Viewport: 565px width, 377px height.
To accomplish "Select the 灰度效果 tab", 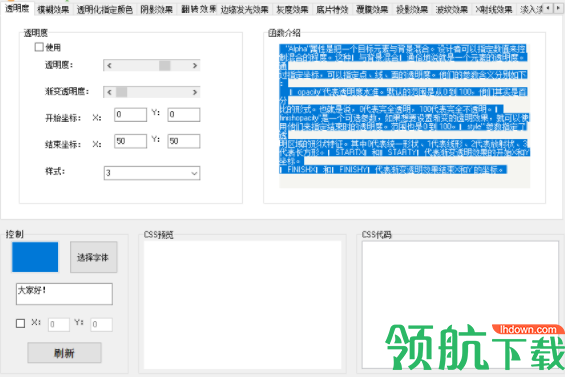I will [x=292, y=9].
